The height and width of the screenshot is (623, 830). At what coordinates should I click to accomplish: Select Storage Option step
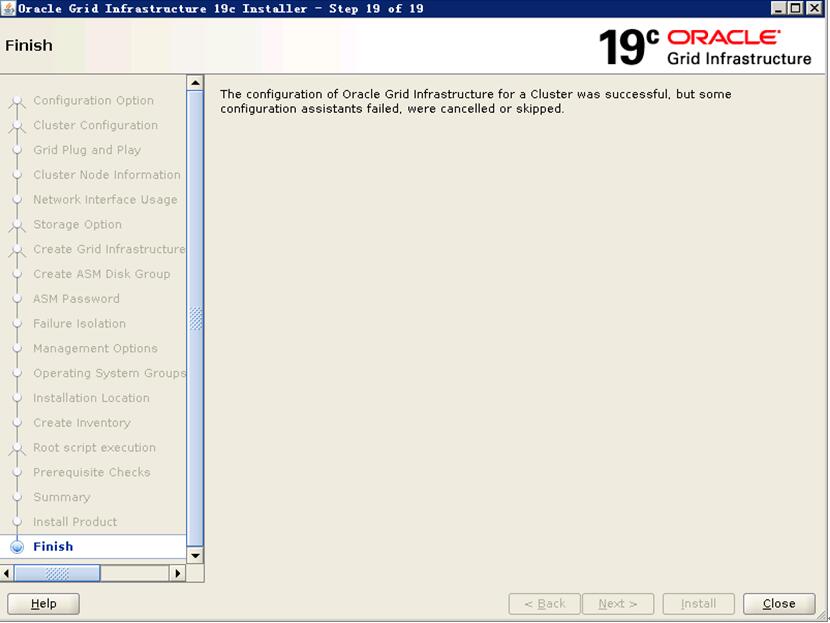pyautogui.click(x=77, y=224)
